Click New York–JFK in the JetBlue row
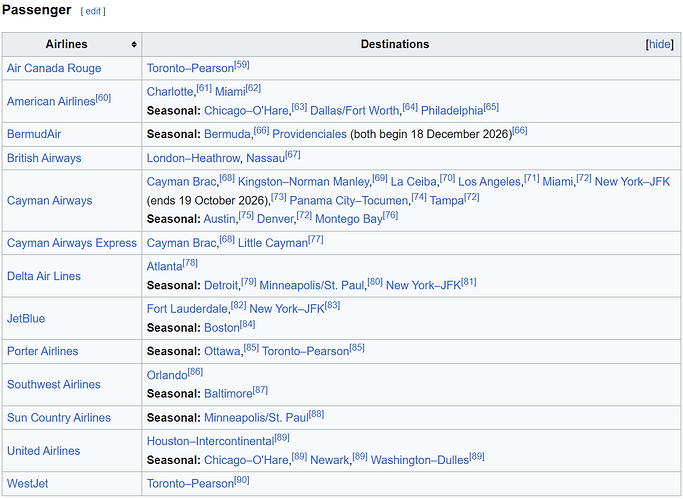683x499 pixels. (x=287, y=309)
